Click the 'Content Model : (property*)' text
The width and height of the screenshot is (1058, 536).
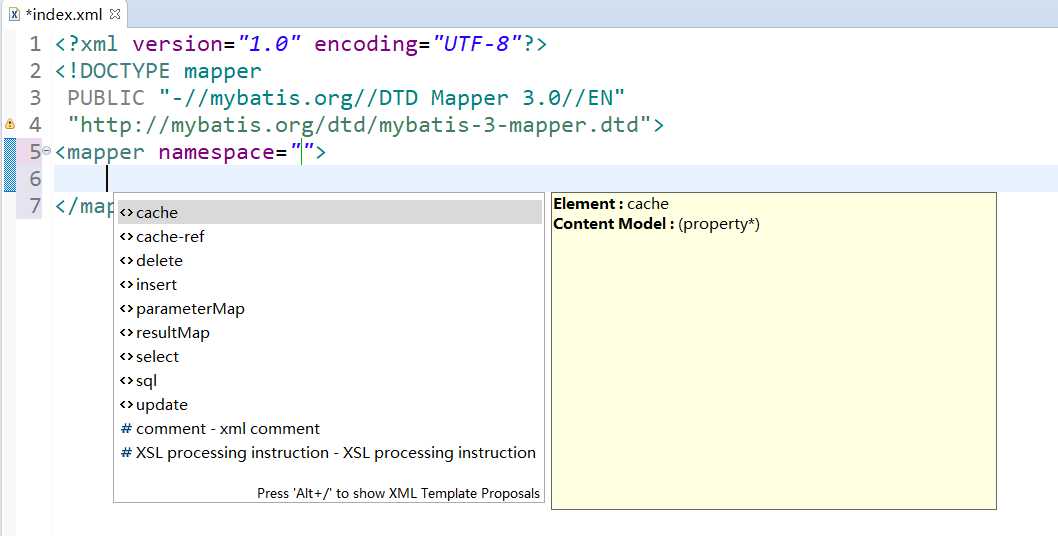coord(657,224)
